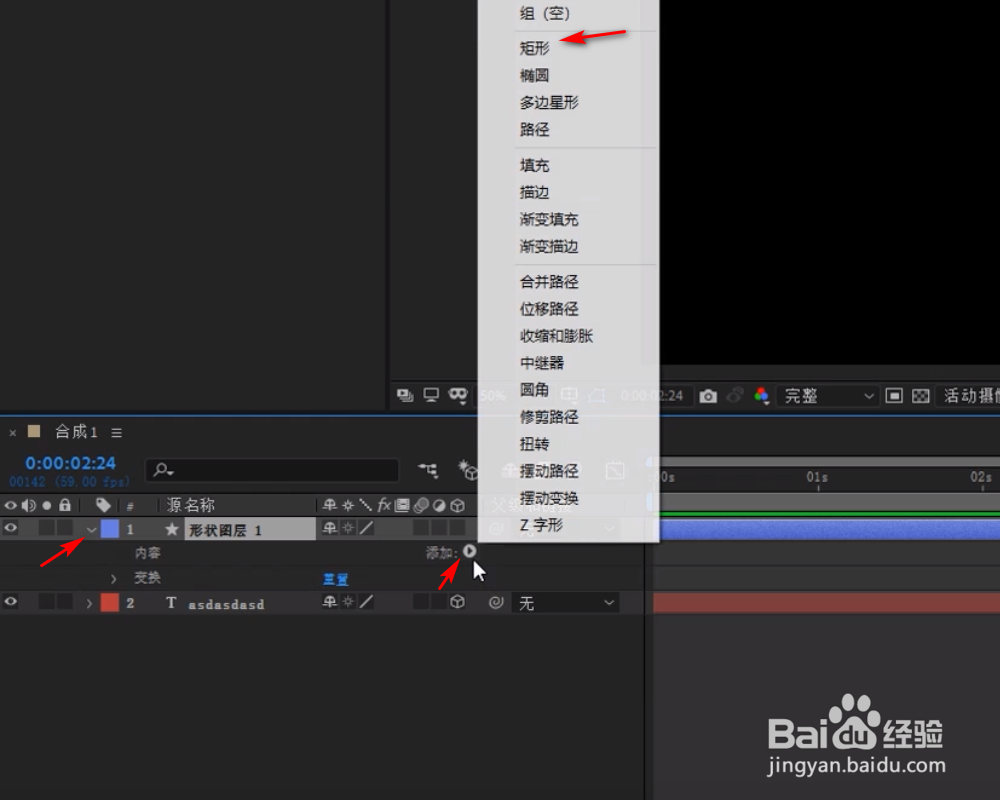The image size is (1000, 800).
Task: Click 01s marker on time ruler
Action: pyautogui.click(x=817, y=477)
